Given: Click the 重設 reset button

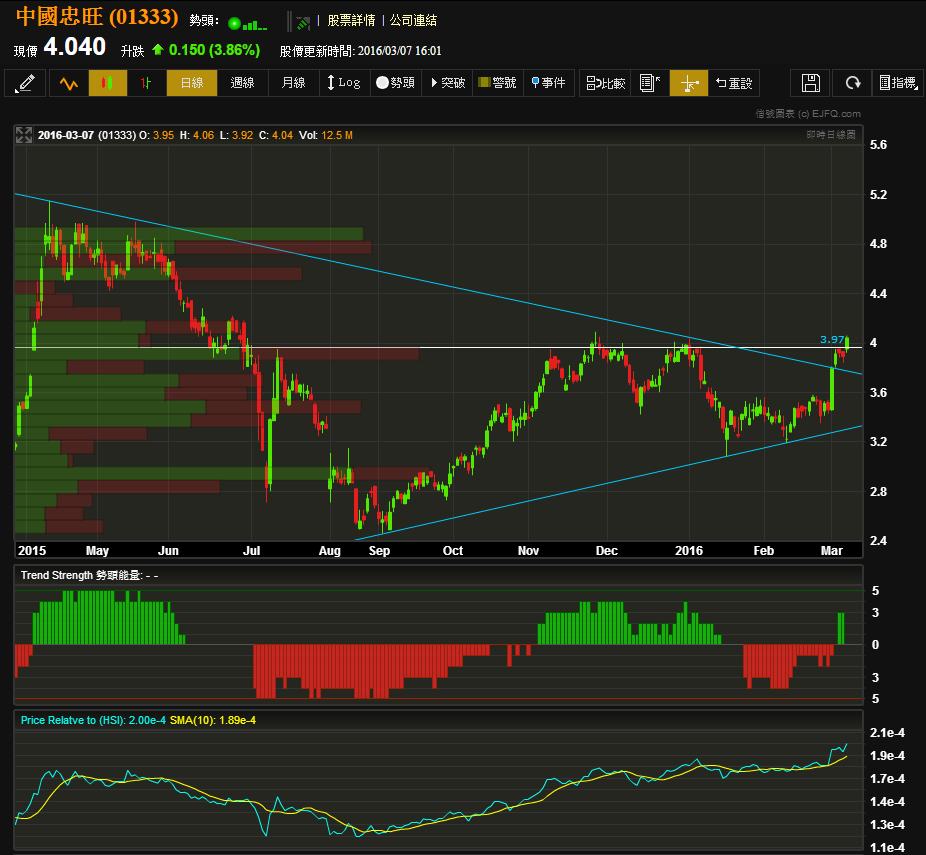Looking at the screenshot, I should click(734, 83).
